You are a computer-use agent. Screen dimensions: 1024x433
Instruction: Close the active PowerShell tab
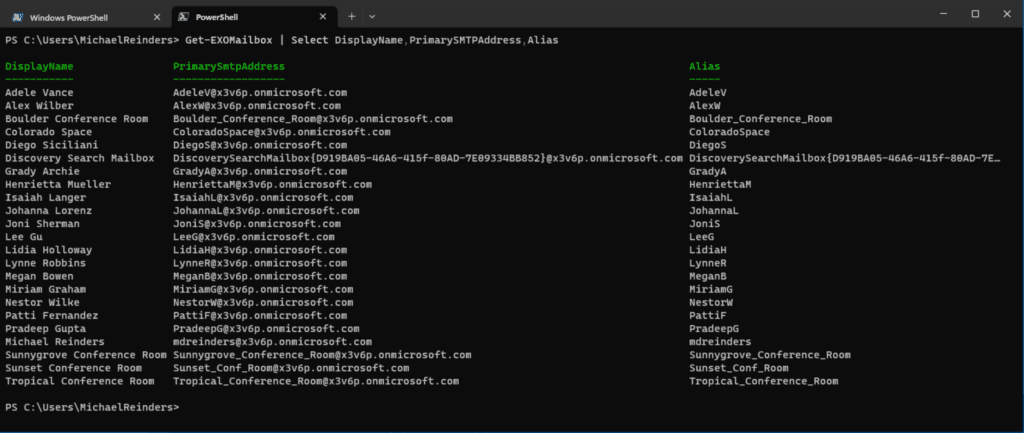pos(325,17)
